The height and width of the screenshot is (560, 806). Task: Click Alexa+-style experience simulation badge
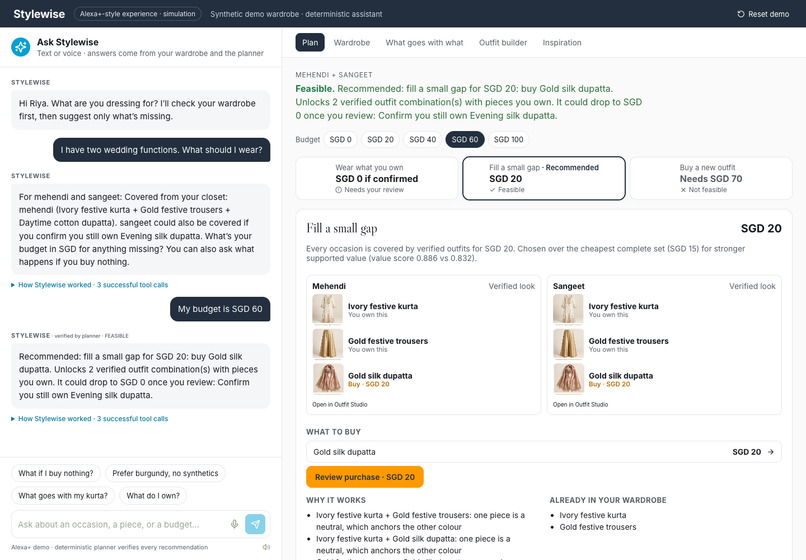[137, 14]
